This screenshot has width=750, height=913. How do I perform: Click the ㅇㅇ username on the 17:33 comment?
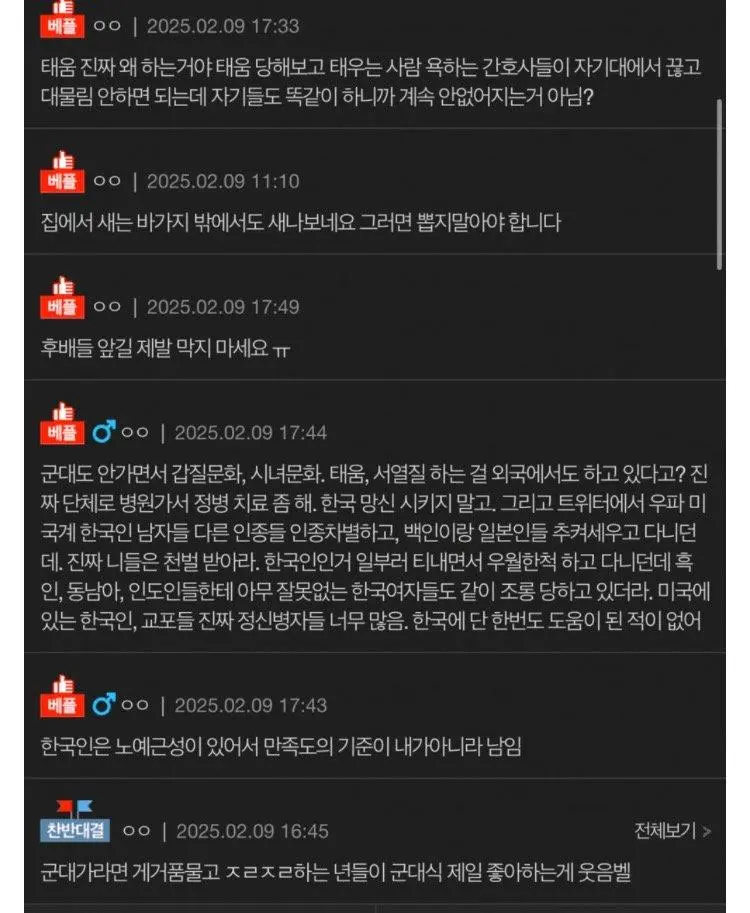tap(107, 26)
